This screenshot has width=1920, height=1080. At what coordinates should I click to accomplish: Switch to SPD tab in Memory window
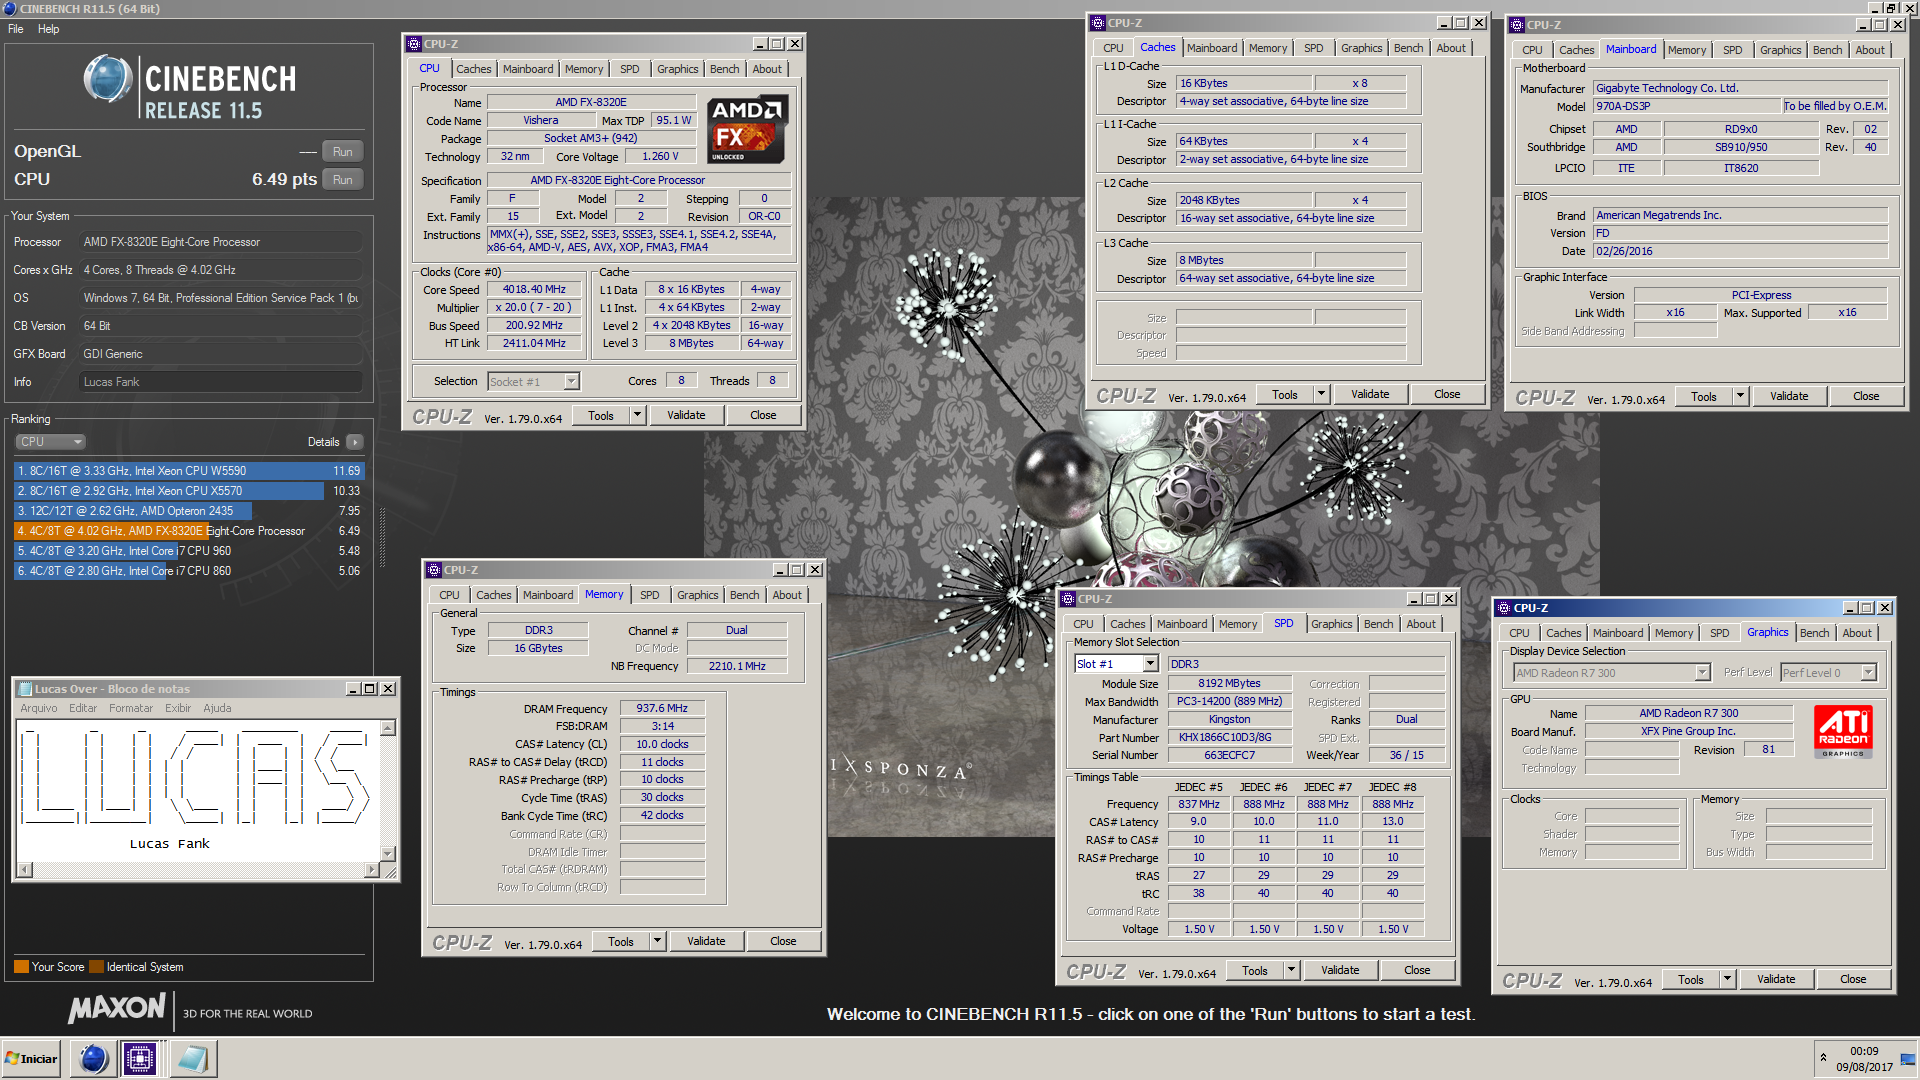(649, 595)
